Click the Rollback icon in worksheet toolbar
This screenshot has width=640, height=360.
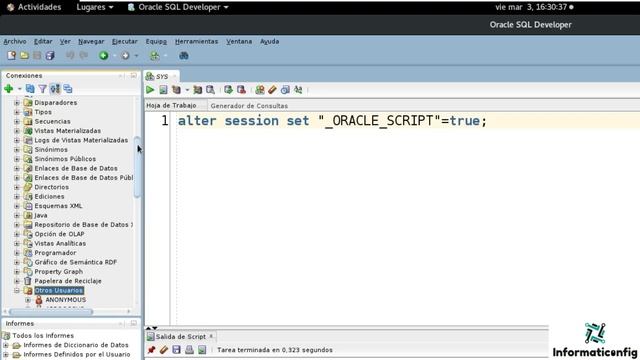(x=241, y=90)
